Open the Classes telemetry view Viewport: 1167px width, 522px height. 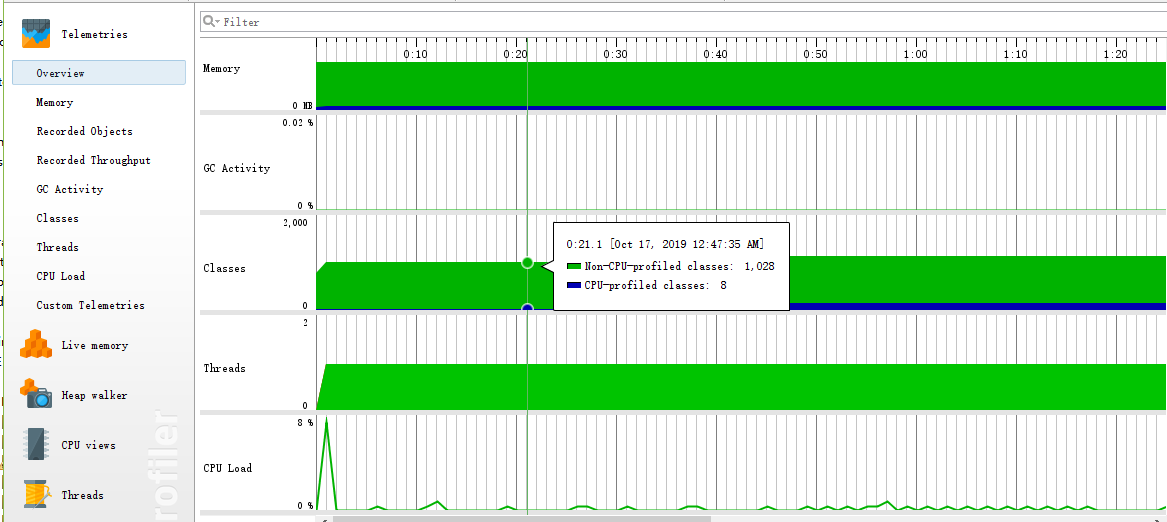(57, 218)
